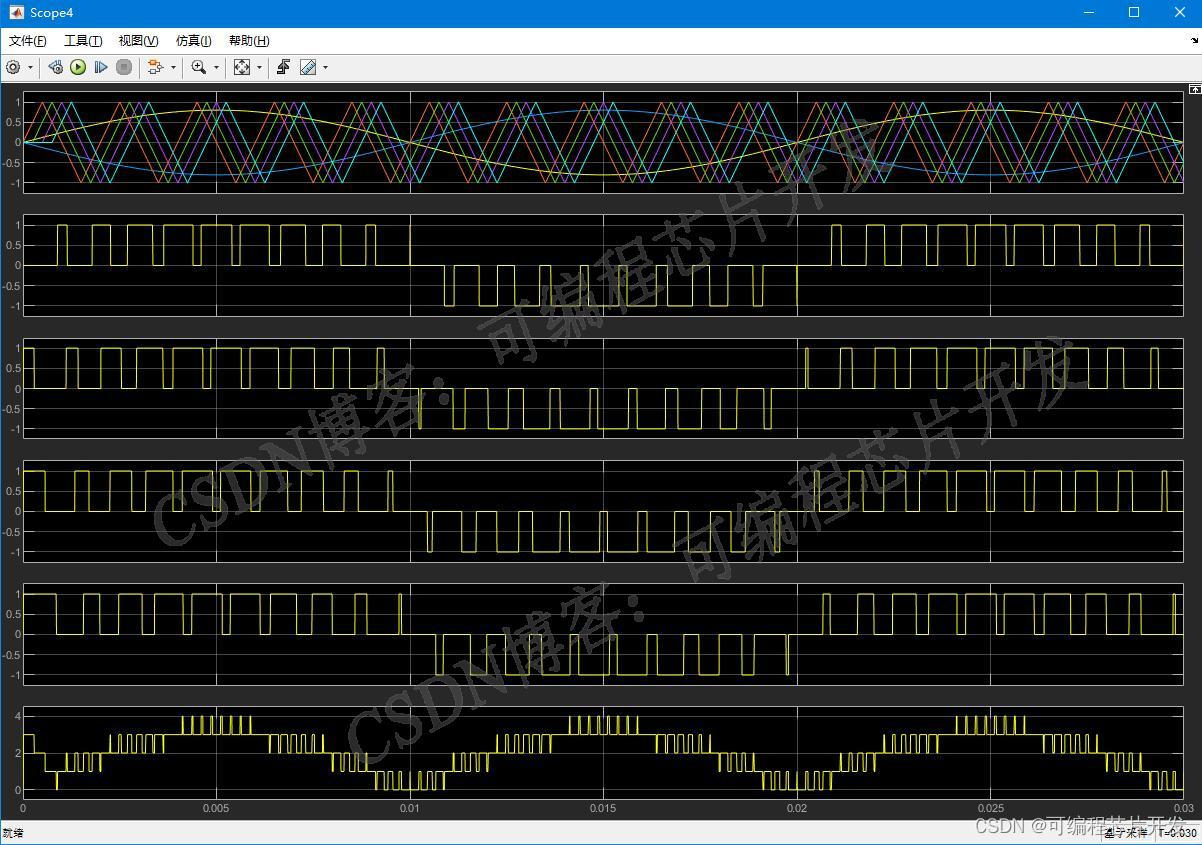Expand the configuration properties dropdown arrow

click(x=30, y=68)
